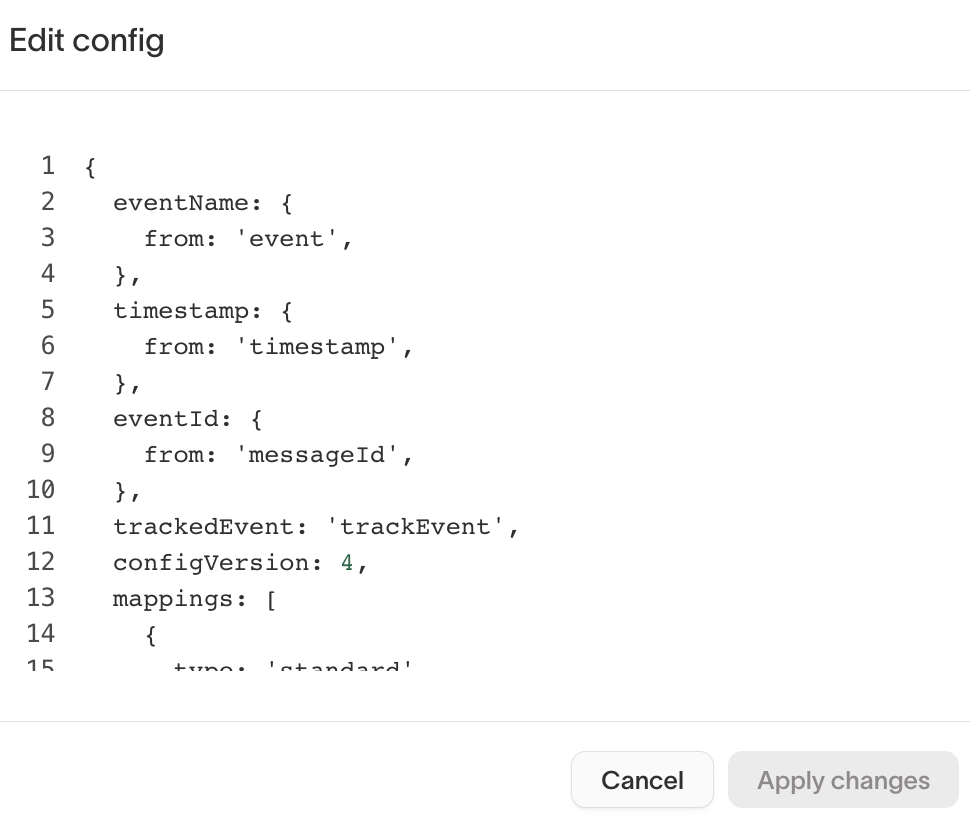Viewport: 970px width, 827px height.
Task: Click the opening brace on line 1
Action: (88, 166)
